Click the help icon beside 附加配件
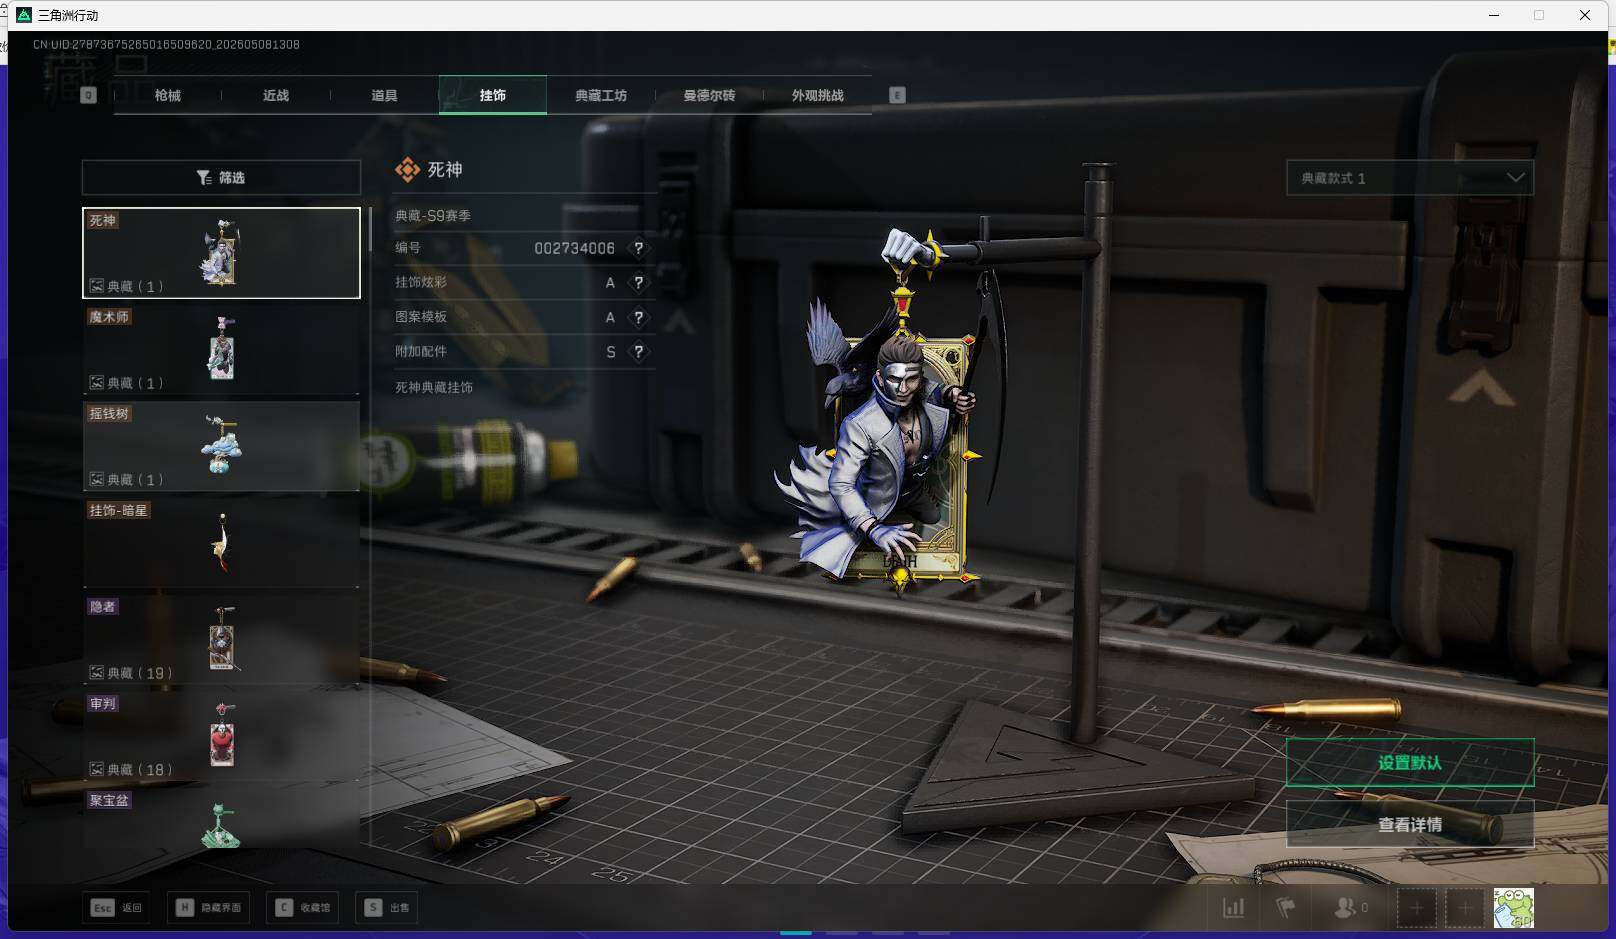The width and height of the screenshot is (1616, 939). coord(638,352)
